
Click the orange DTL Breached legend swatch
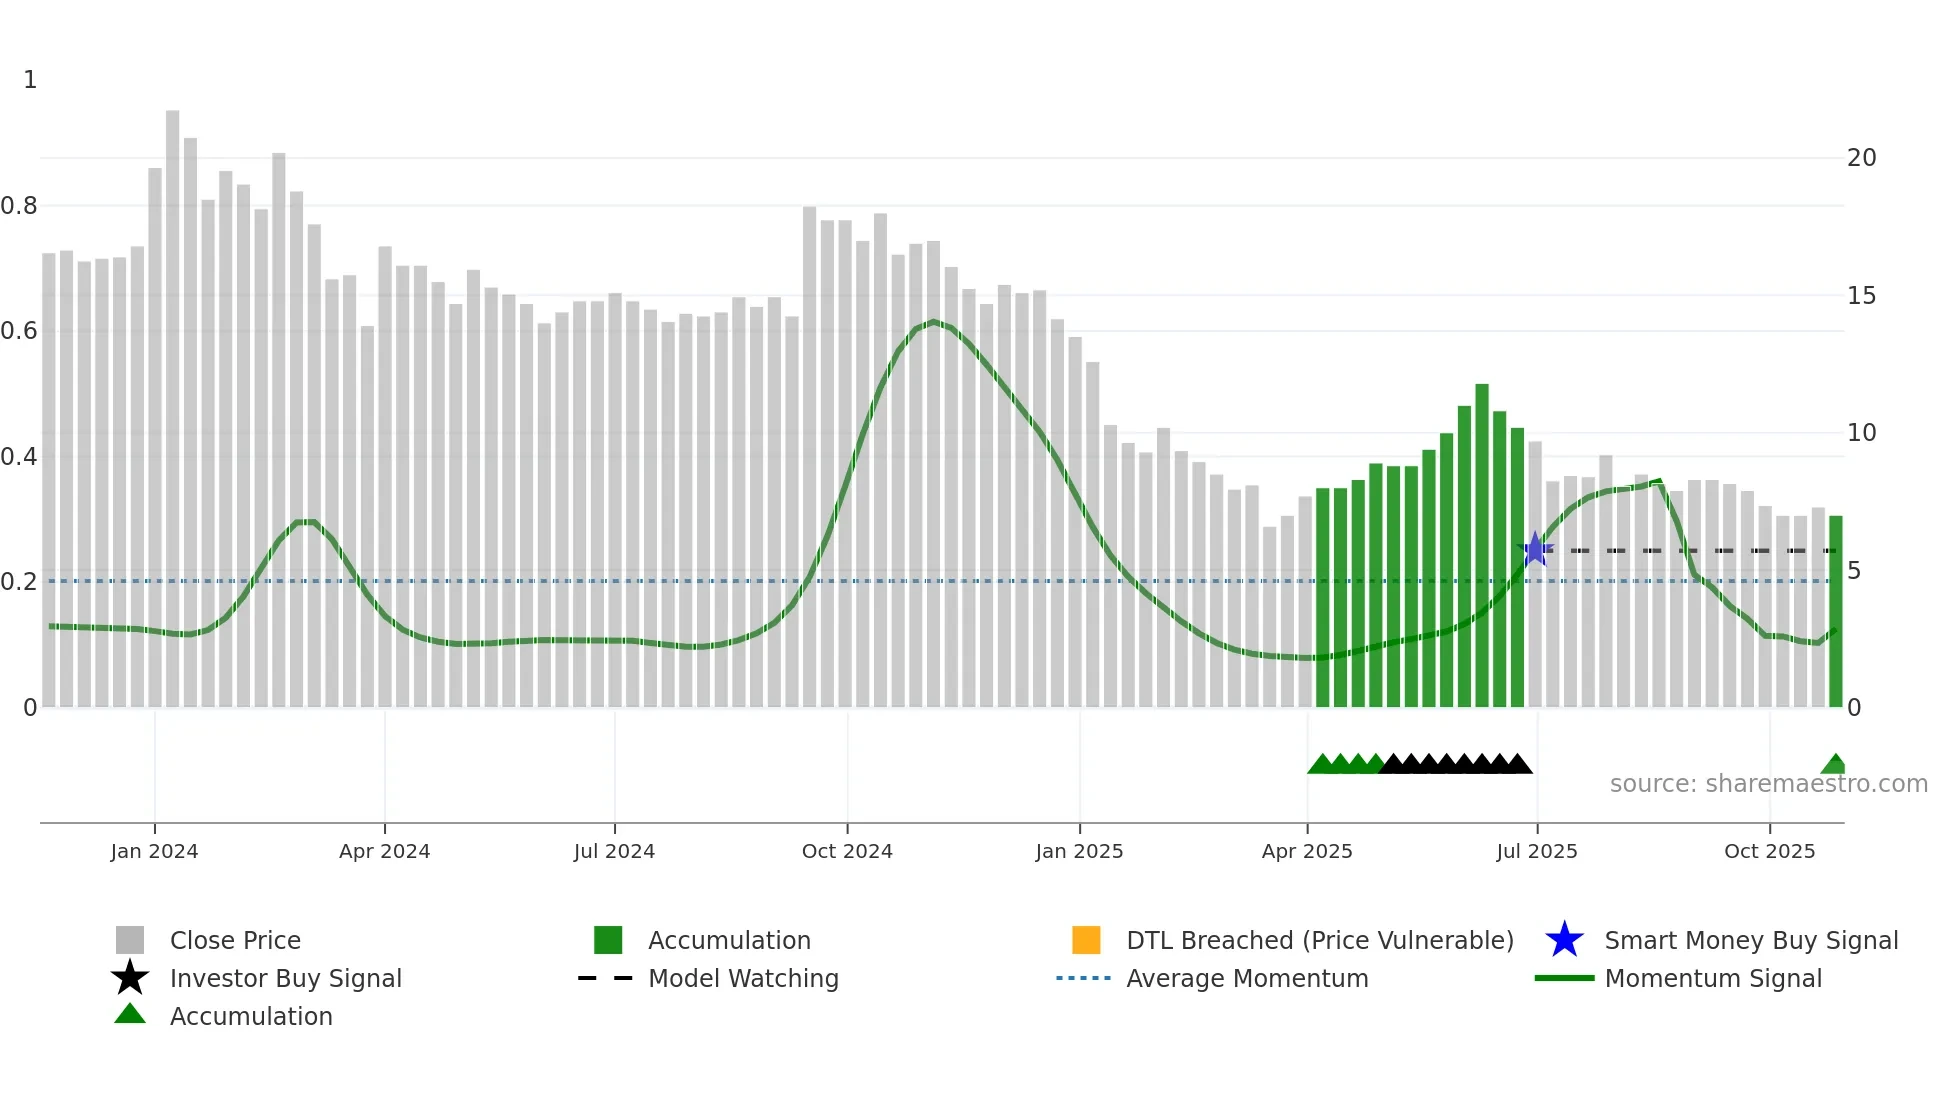(1086, 940)
